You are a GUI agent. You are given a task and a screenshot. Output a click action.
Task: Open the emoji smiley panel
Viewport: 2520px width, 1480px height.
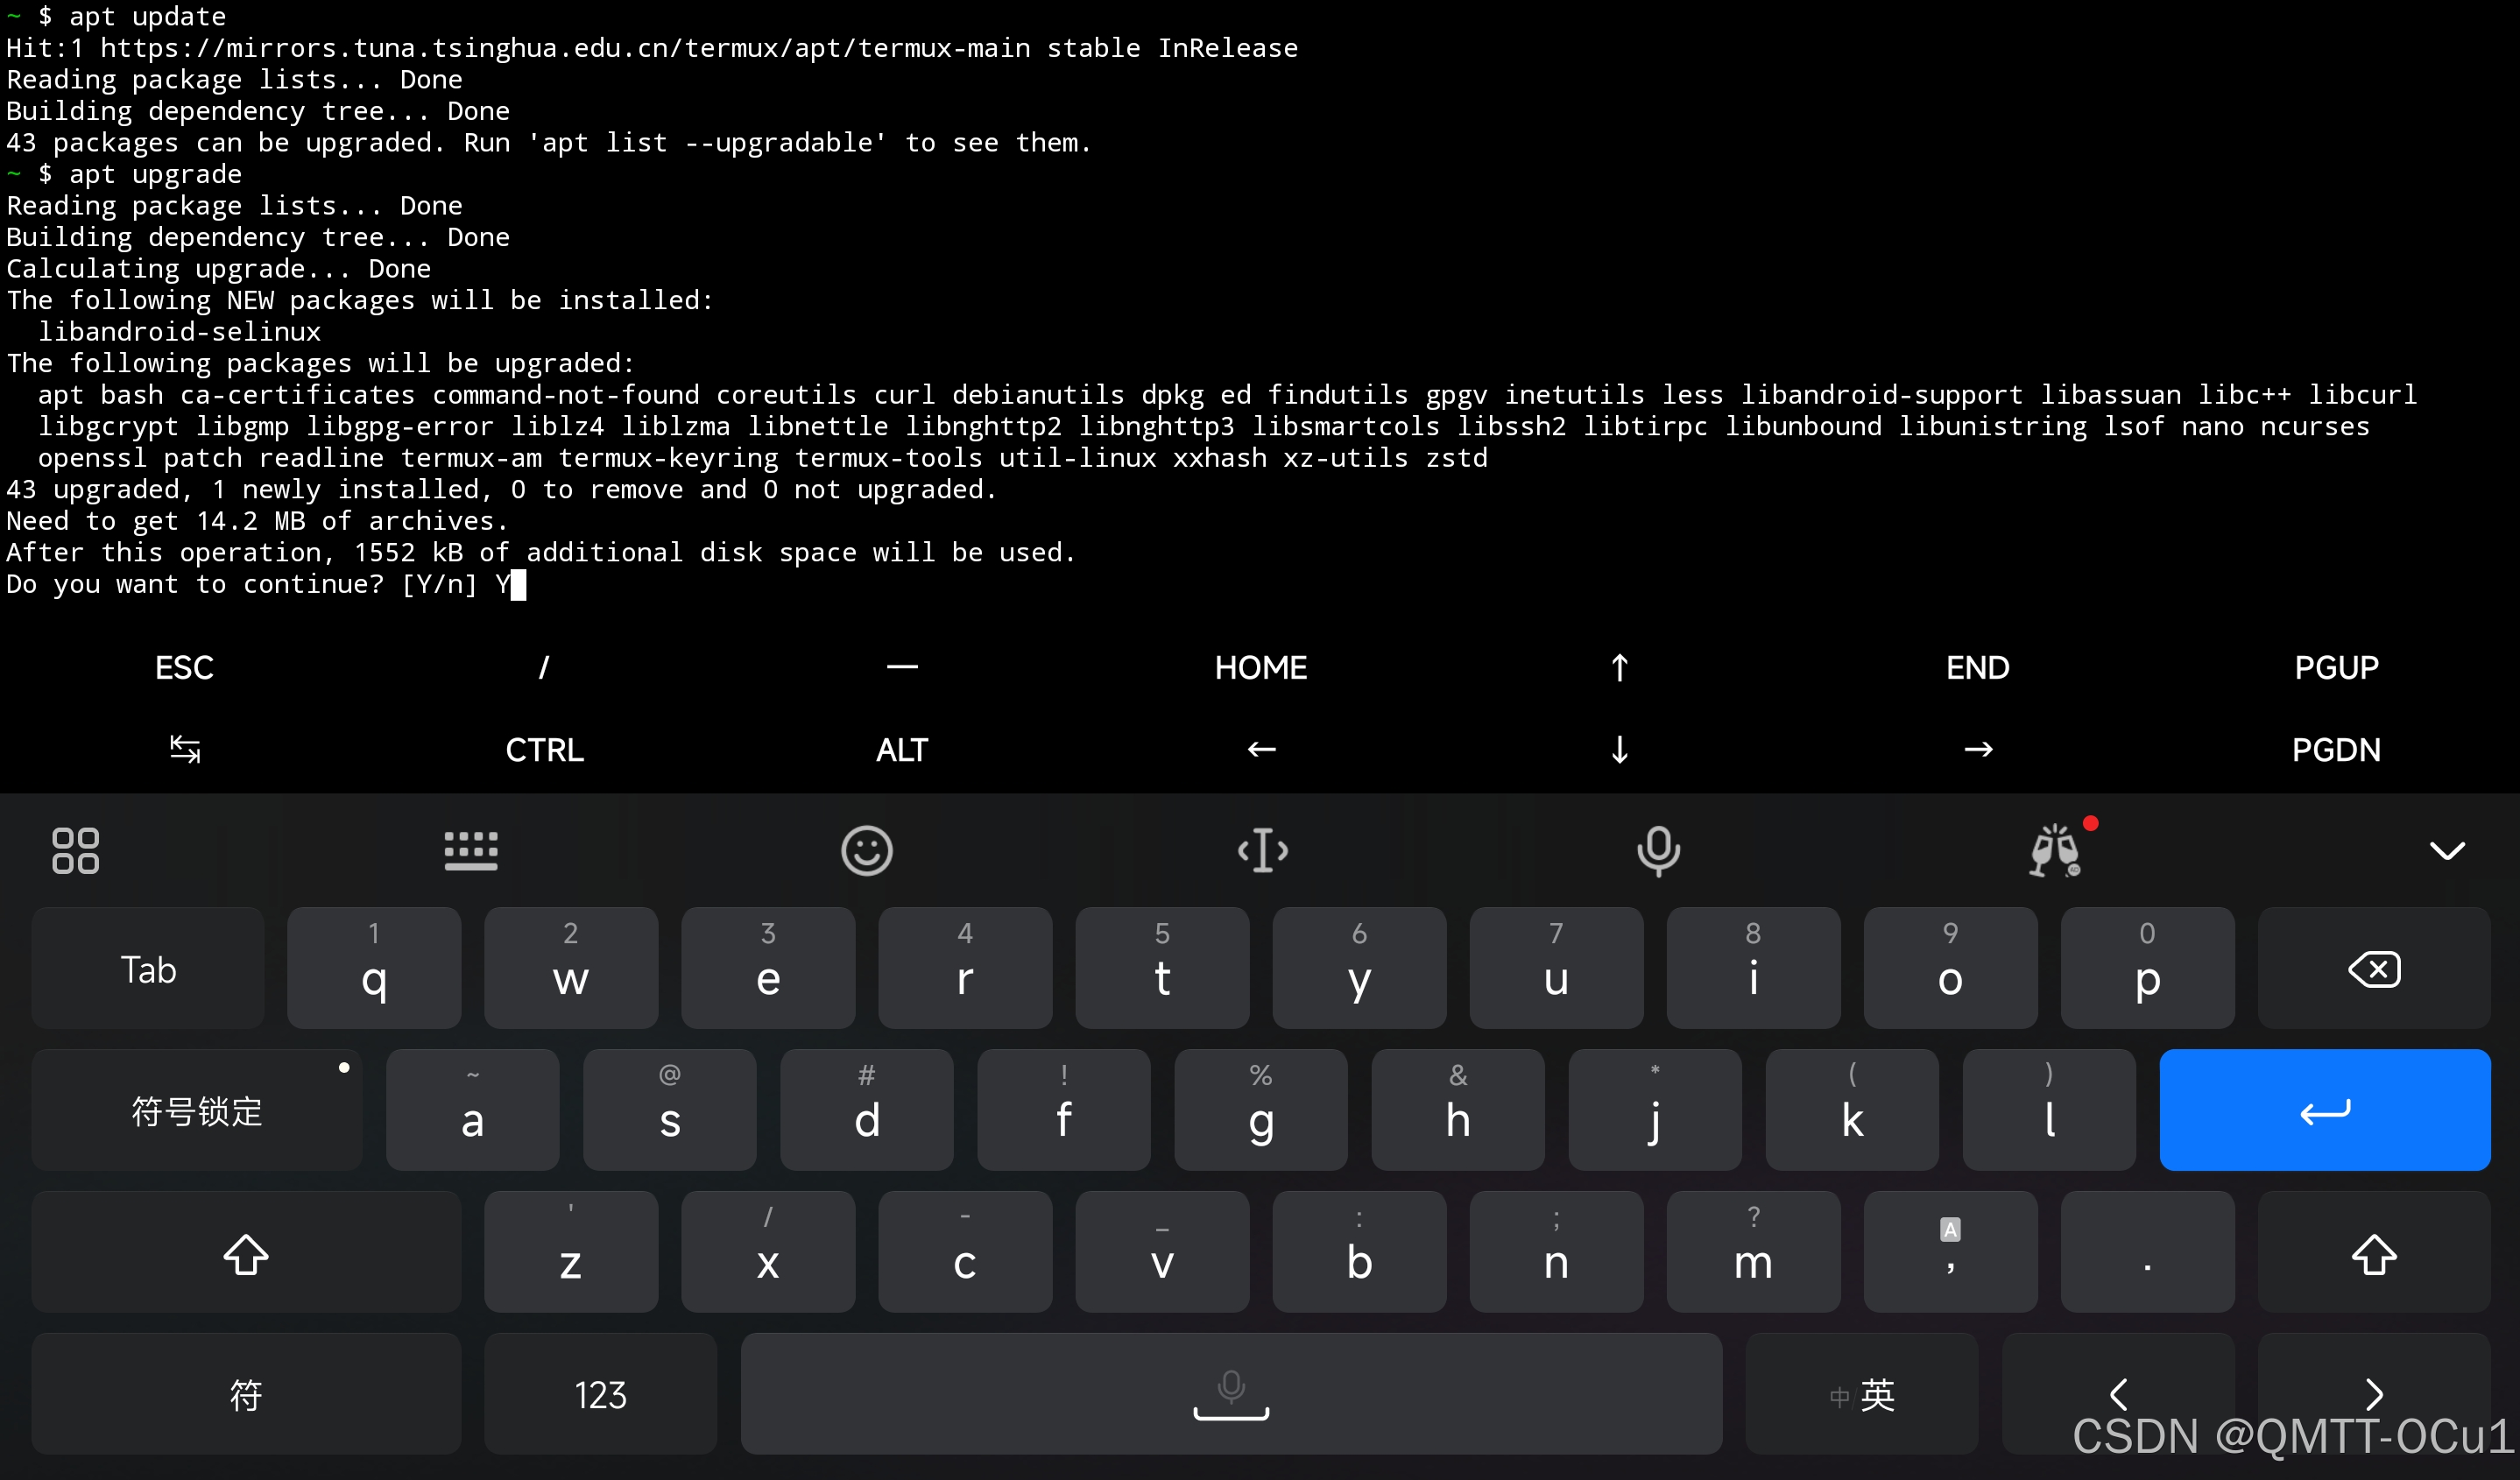866,851
